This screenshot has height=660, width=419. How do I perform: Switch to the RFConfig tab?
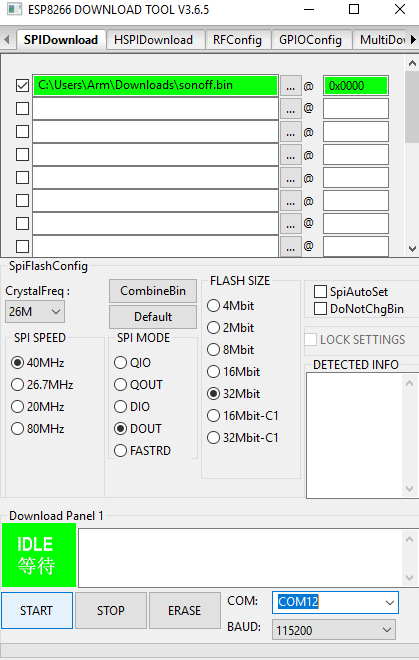click(x=237, y=40)
